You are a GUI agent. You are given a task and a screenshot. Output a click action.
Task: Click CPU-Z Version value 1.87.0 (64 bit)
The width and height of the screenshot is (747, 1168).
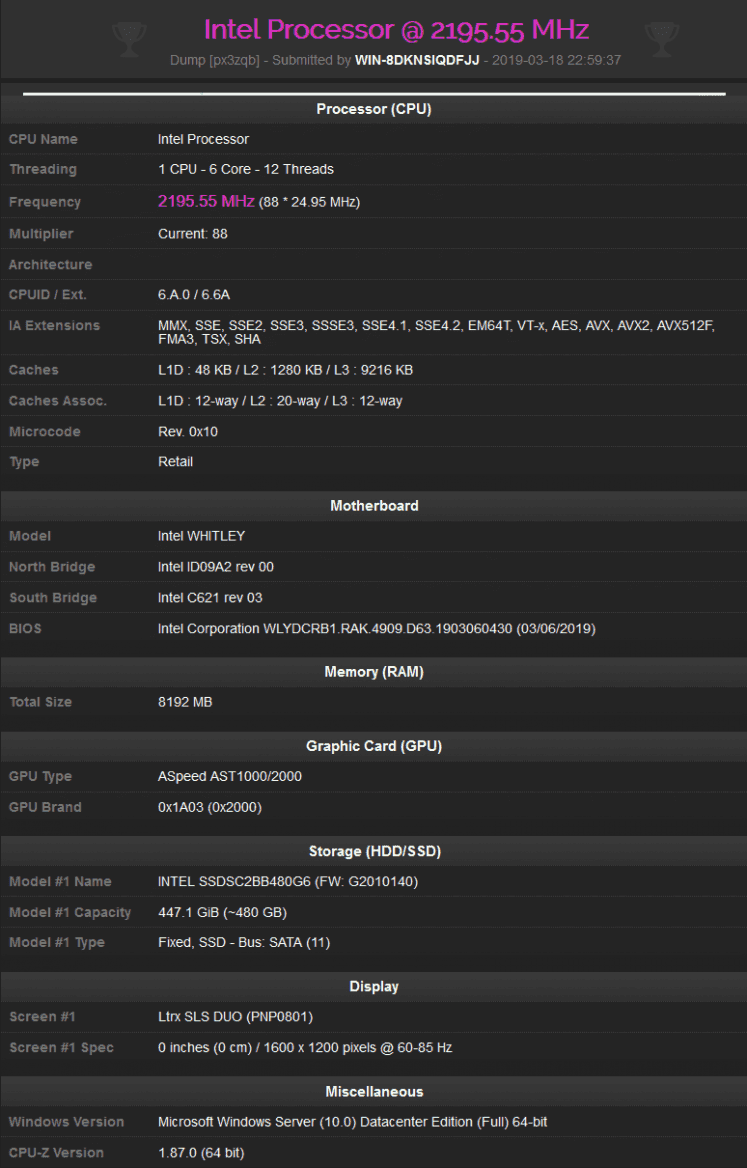(201, 1152)
